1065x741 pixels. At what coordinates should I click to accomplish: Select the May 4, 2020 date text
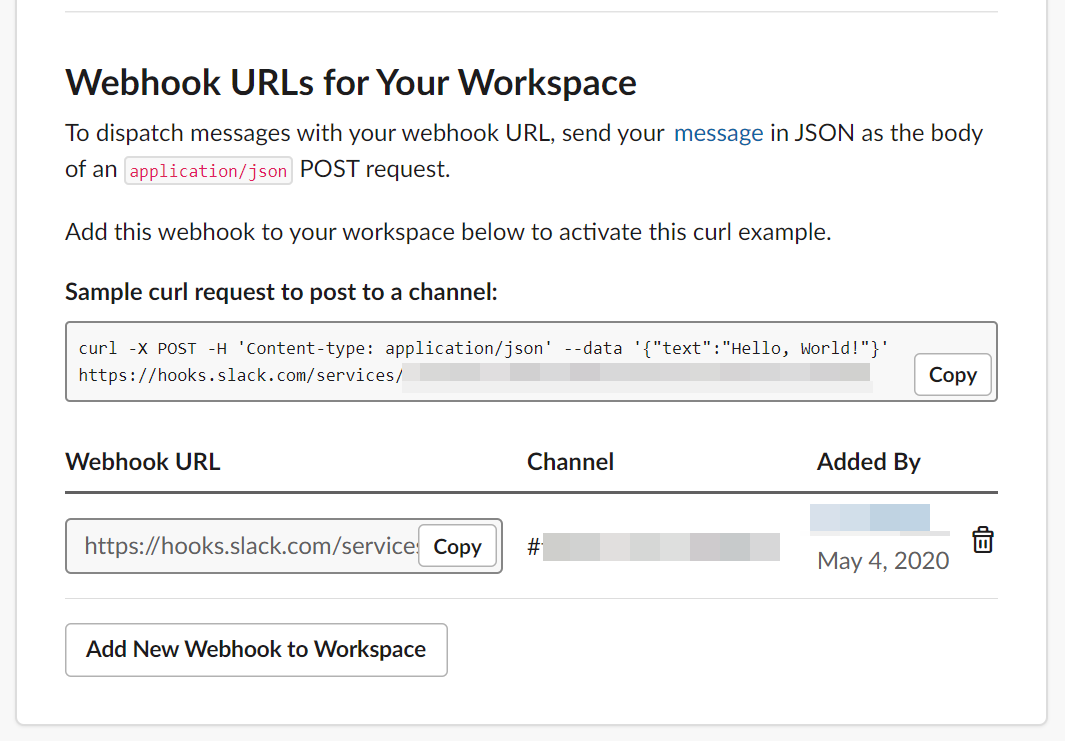(x=882, y=561)
